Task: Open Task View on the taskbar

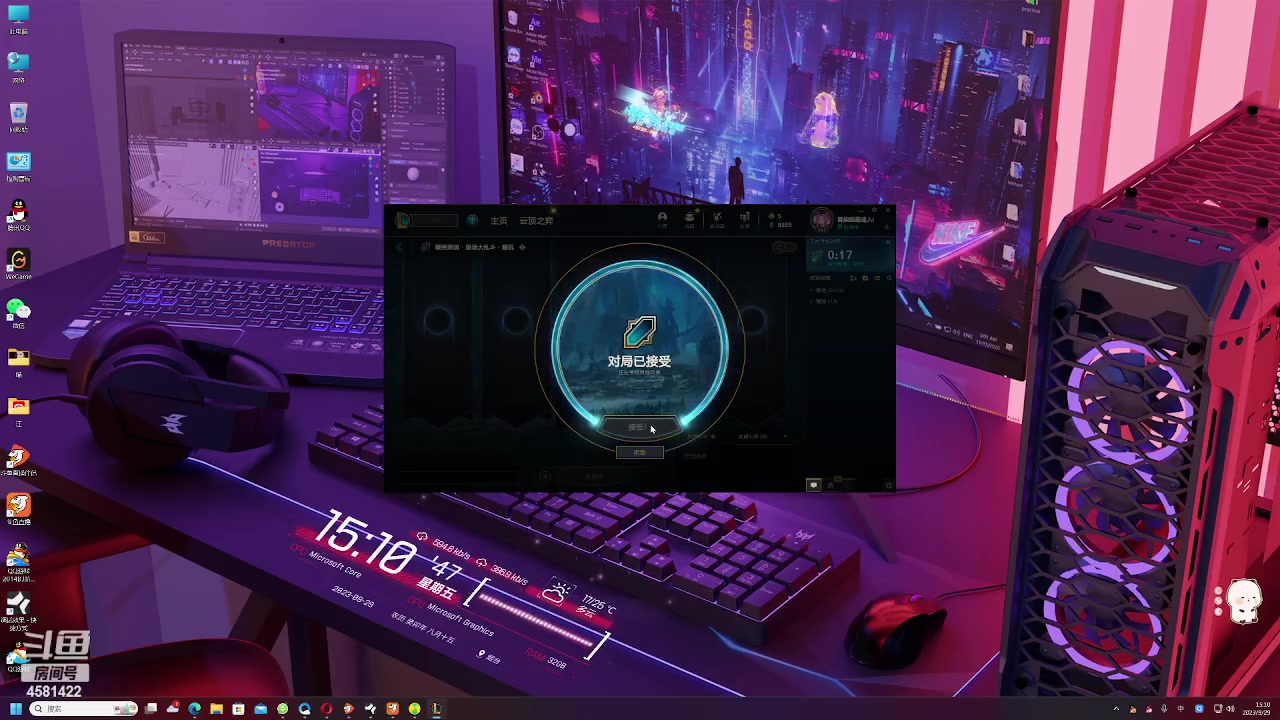Action: pyautogui.click(x=151, y=708)
